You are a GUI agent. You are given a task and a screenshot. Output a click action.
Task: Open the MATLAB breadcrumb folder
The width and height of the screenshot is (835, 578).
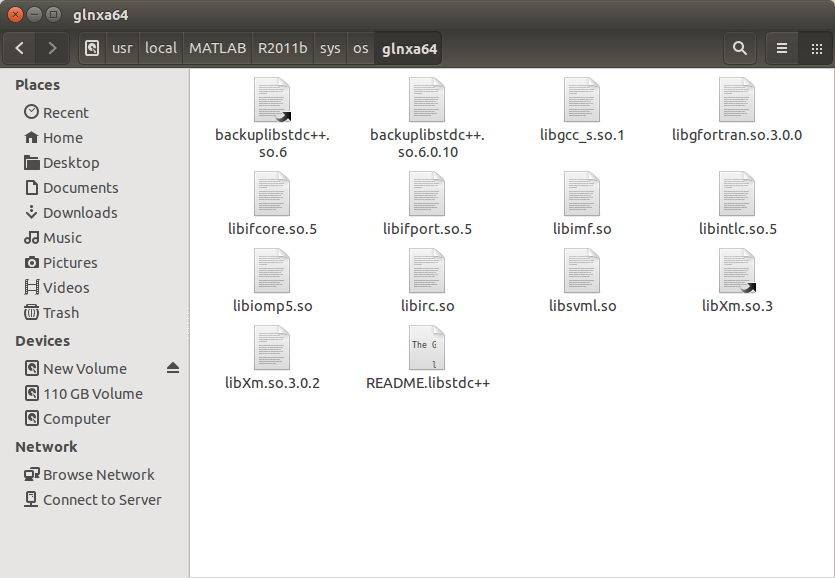coord(217,47)
